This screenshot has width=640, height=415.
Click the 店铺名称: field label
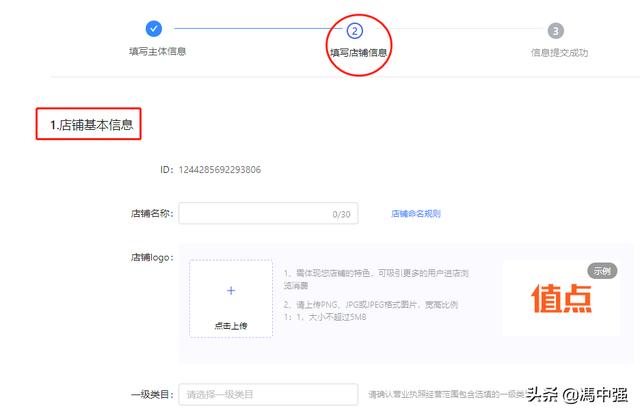click(152, 213)
